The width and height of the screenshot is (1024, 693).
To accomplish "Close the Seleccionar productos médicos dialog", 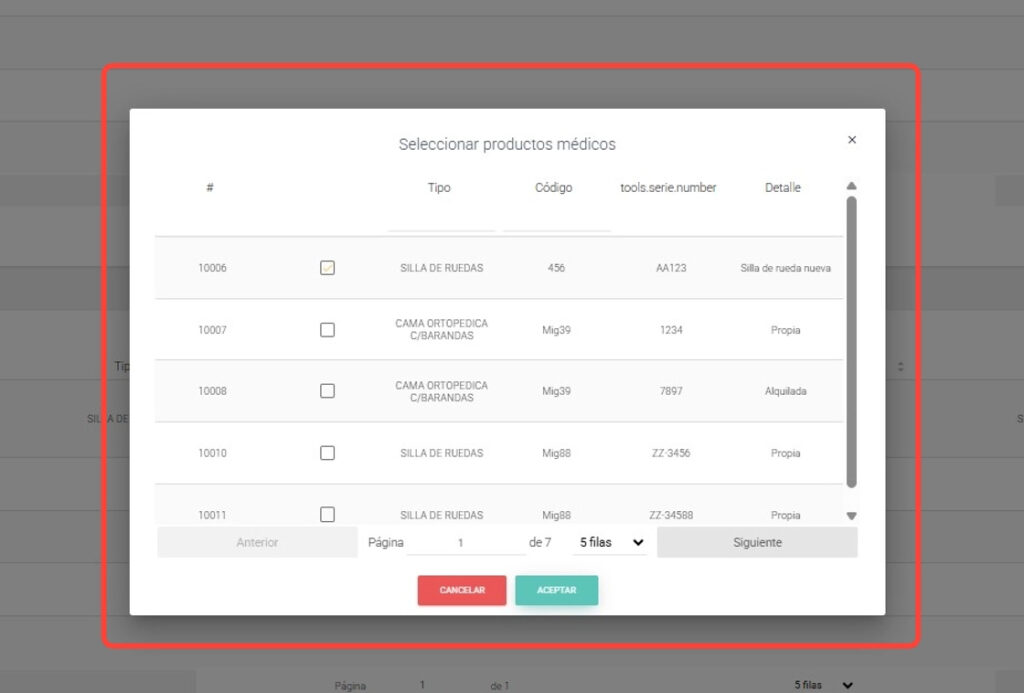I will point(852,140).
